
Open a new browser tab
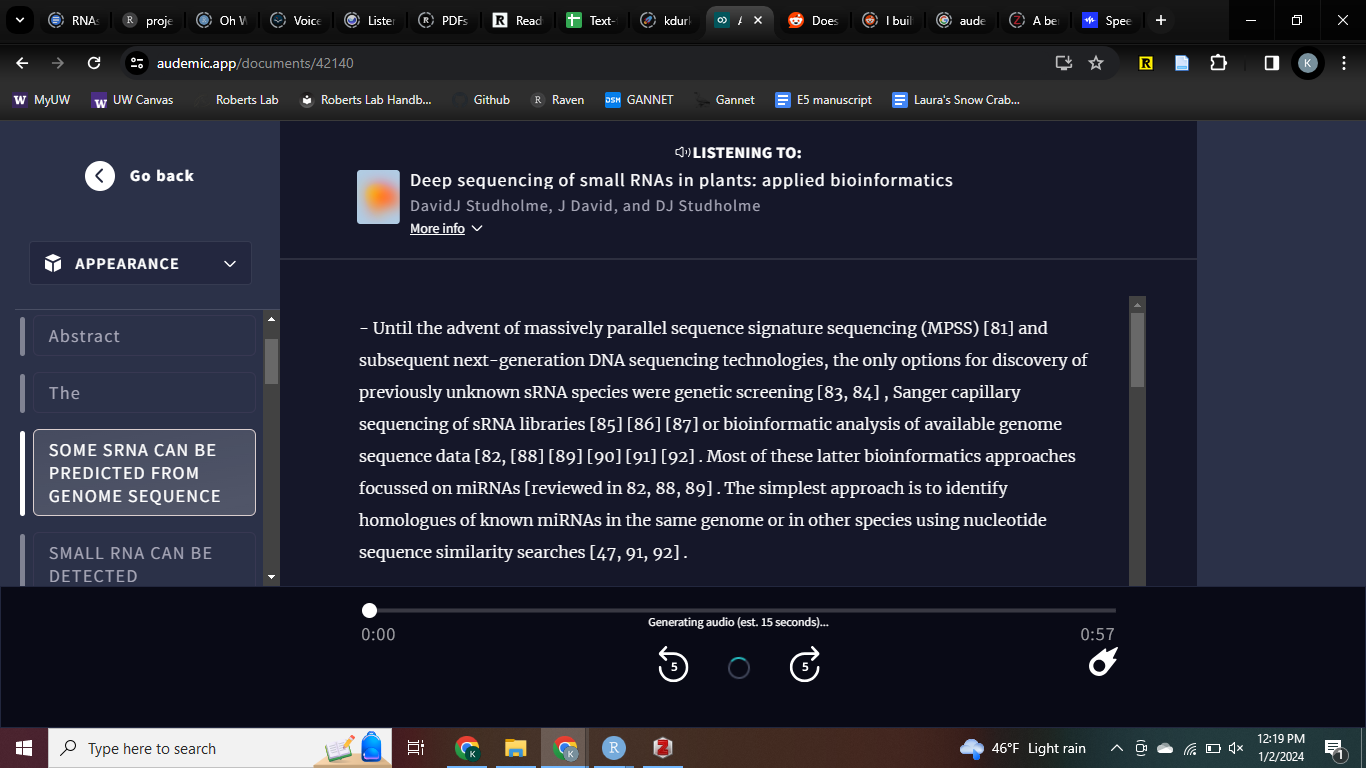click(1160, 20)
